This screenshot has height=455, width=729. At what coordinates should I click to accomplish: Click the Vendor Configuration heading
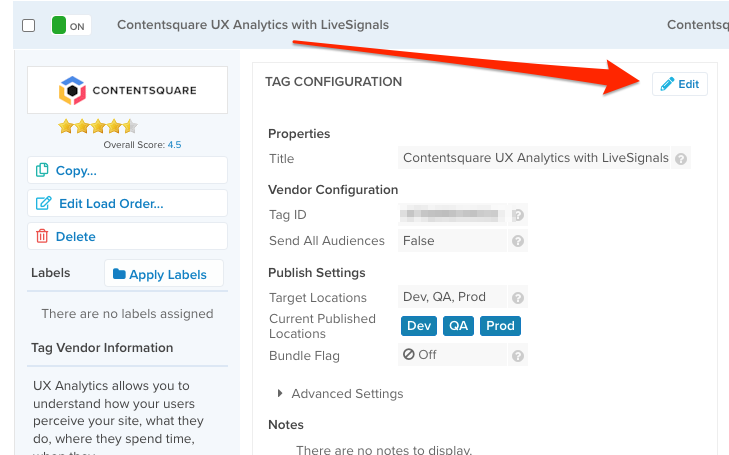333,190
